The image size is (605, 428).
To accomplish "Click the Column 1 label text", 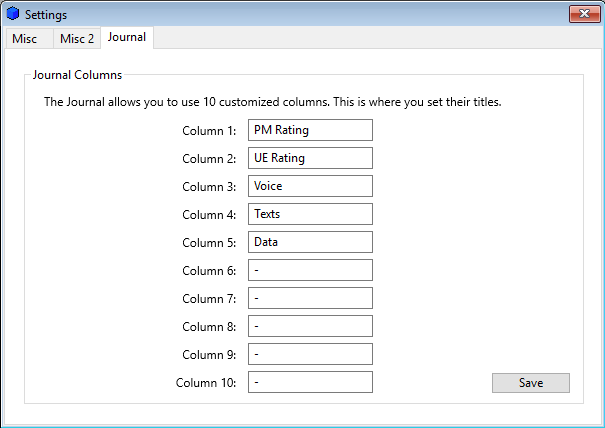I will coord(209,131).
